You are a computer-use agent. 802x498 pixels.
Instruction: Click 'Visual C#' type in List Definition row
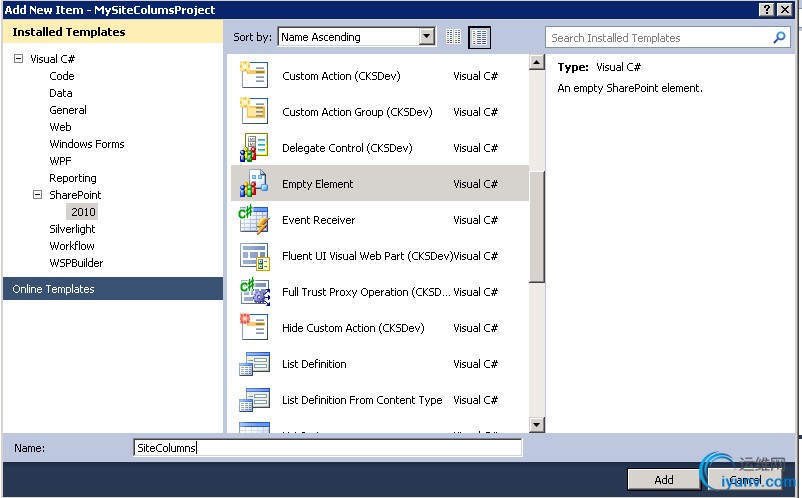[x=475, y=364]
